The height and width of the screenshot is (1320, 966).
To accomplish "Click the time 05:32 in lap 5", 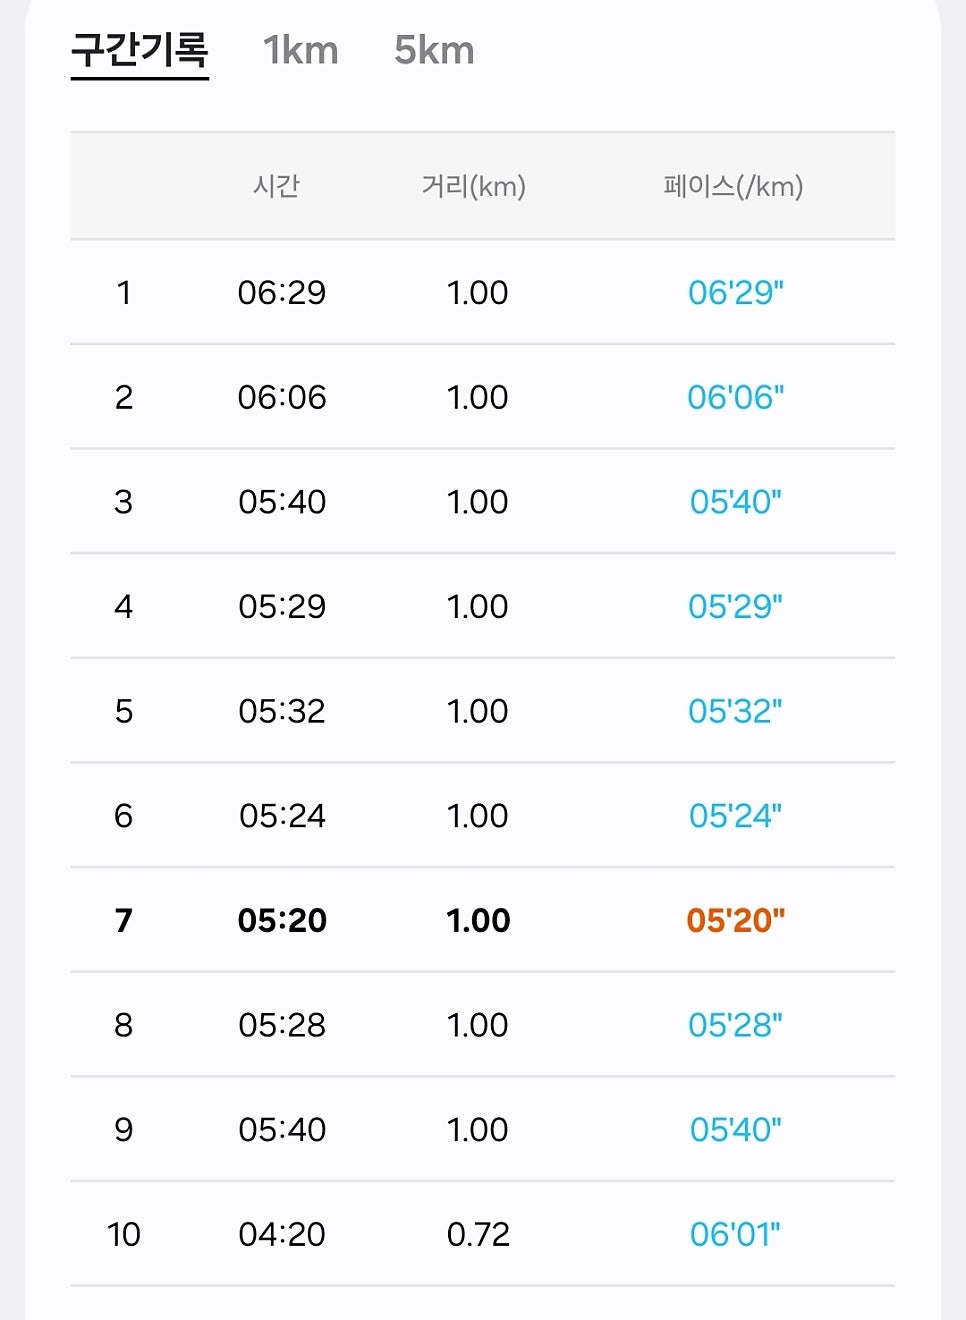I will [x=282, y=711].
